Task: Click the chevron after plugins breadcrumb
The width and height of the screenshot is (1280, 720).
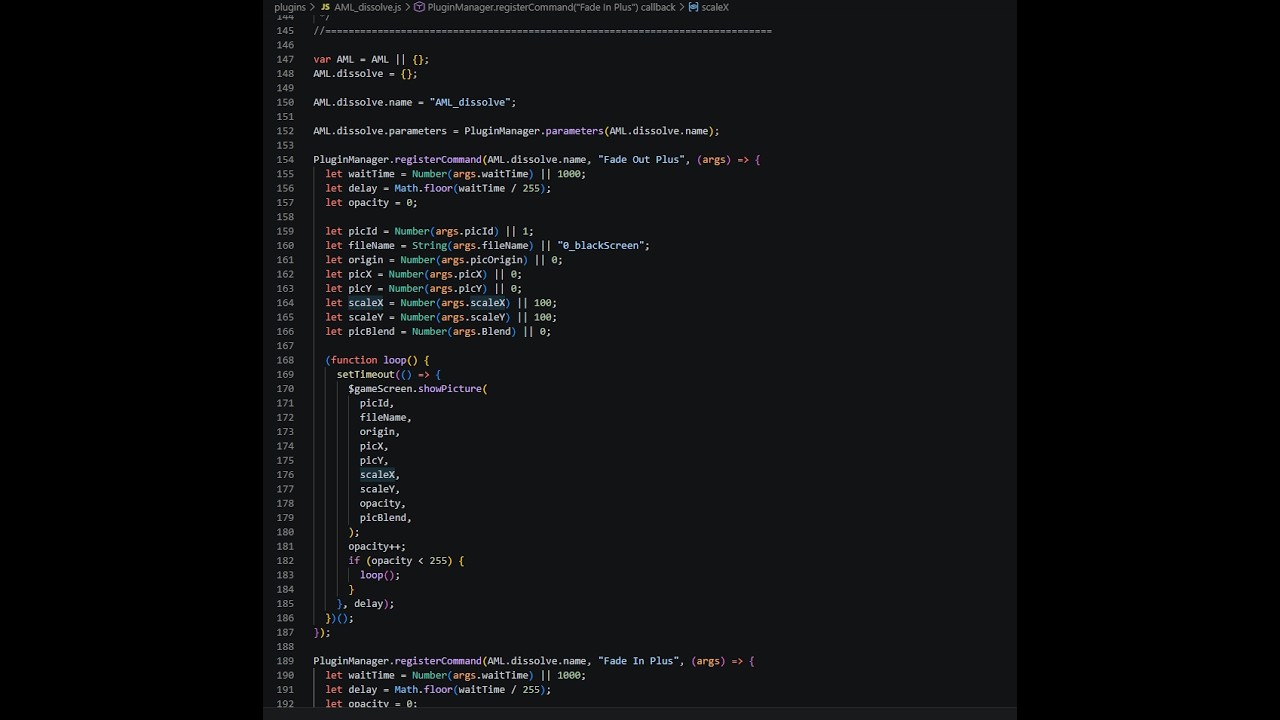Action: click(x=312, y=7)
